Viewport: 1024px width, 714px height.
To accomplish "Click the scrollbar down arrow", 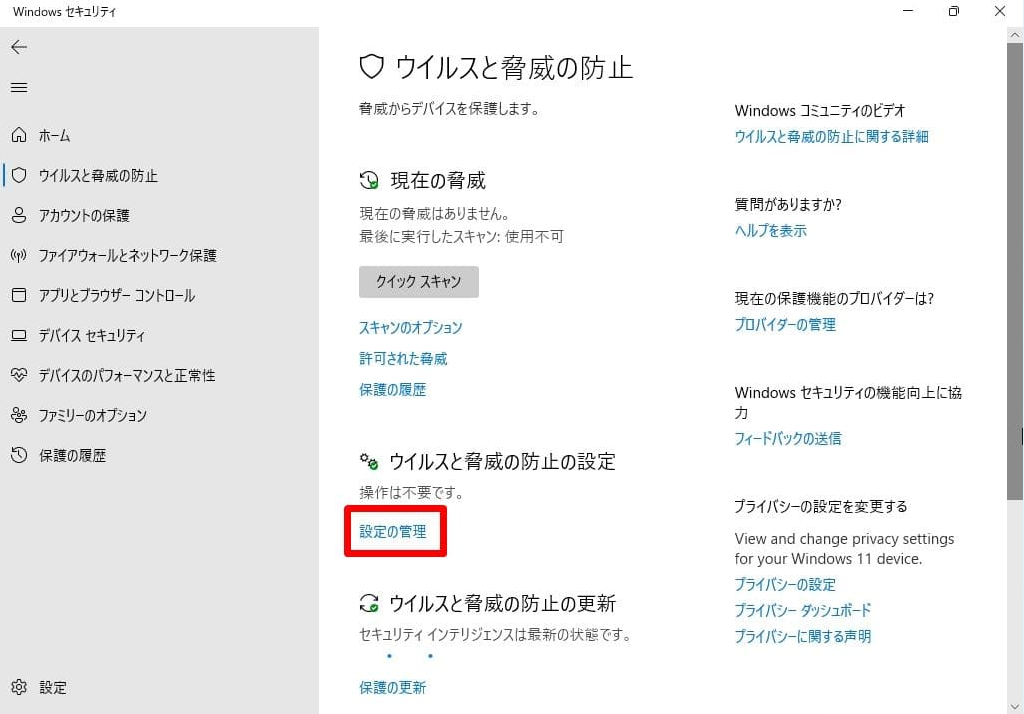I will pyautogui.click(x=1015, y=706).
